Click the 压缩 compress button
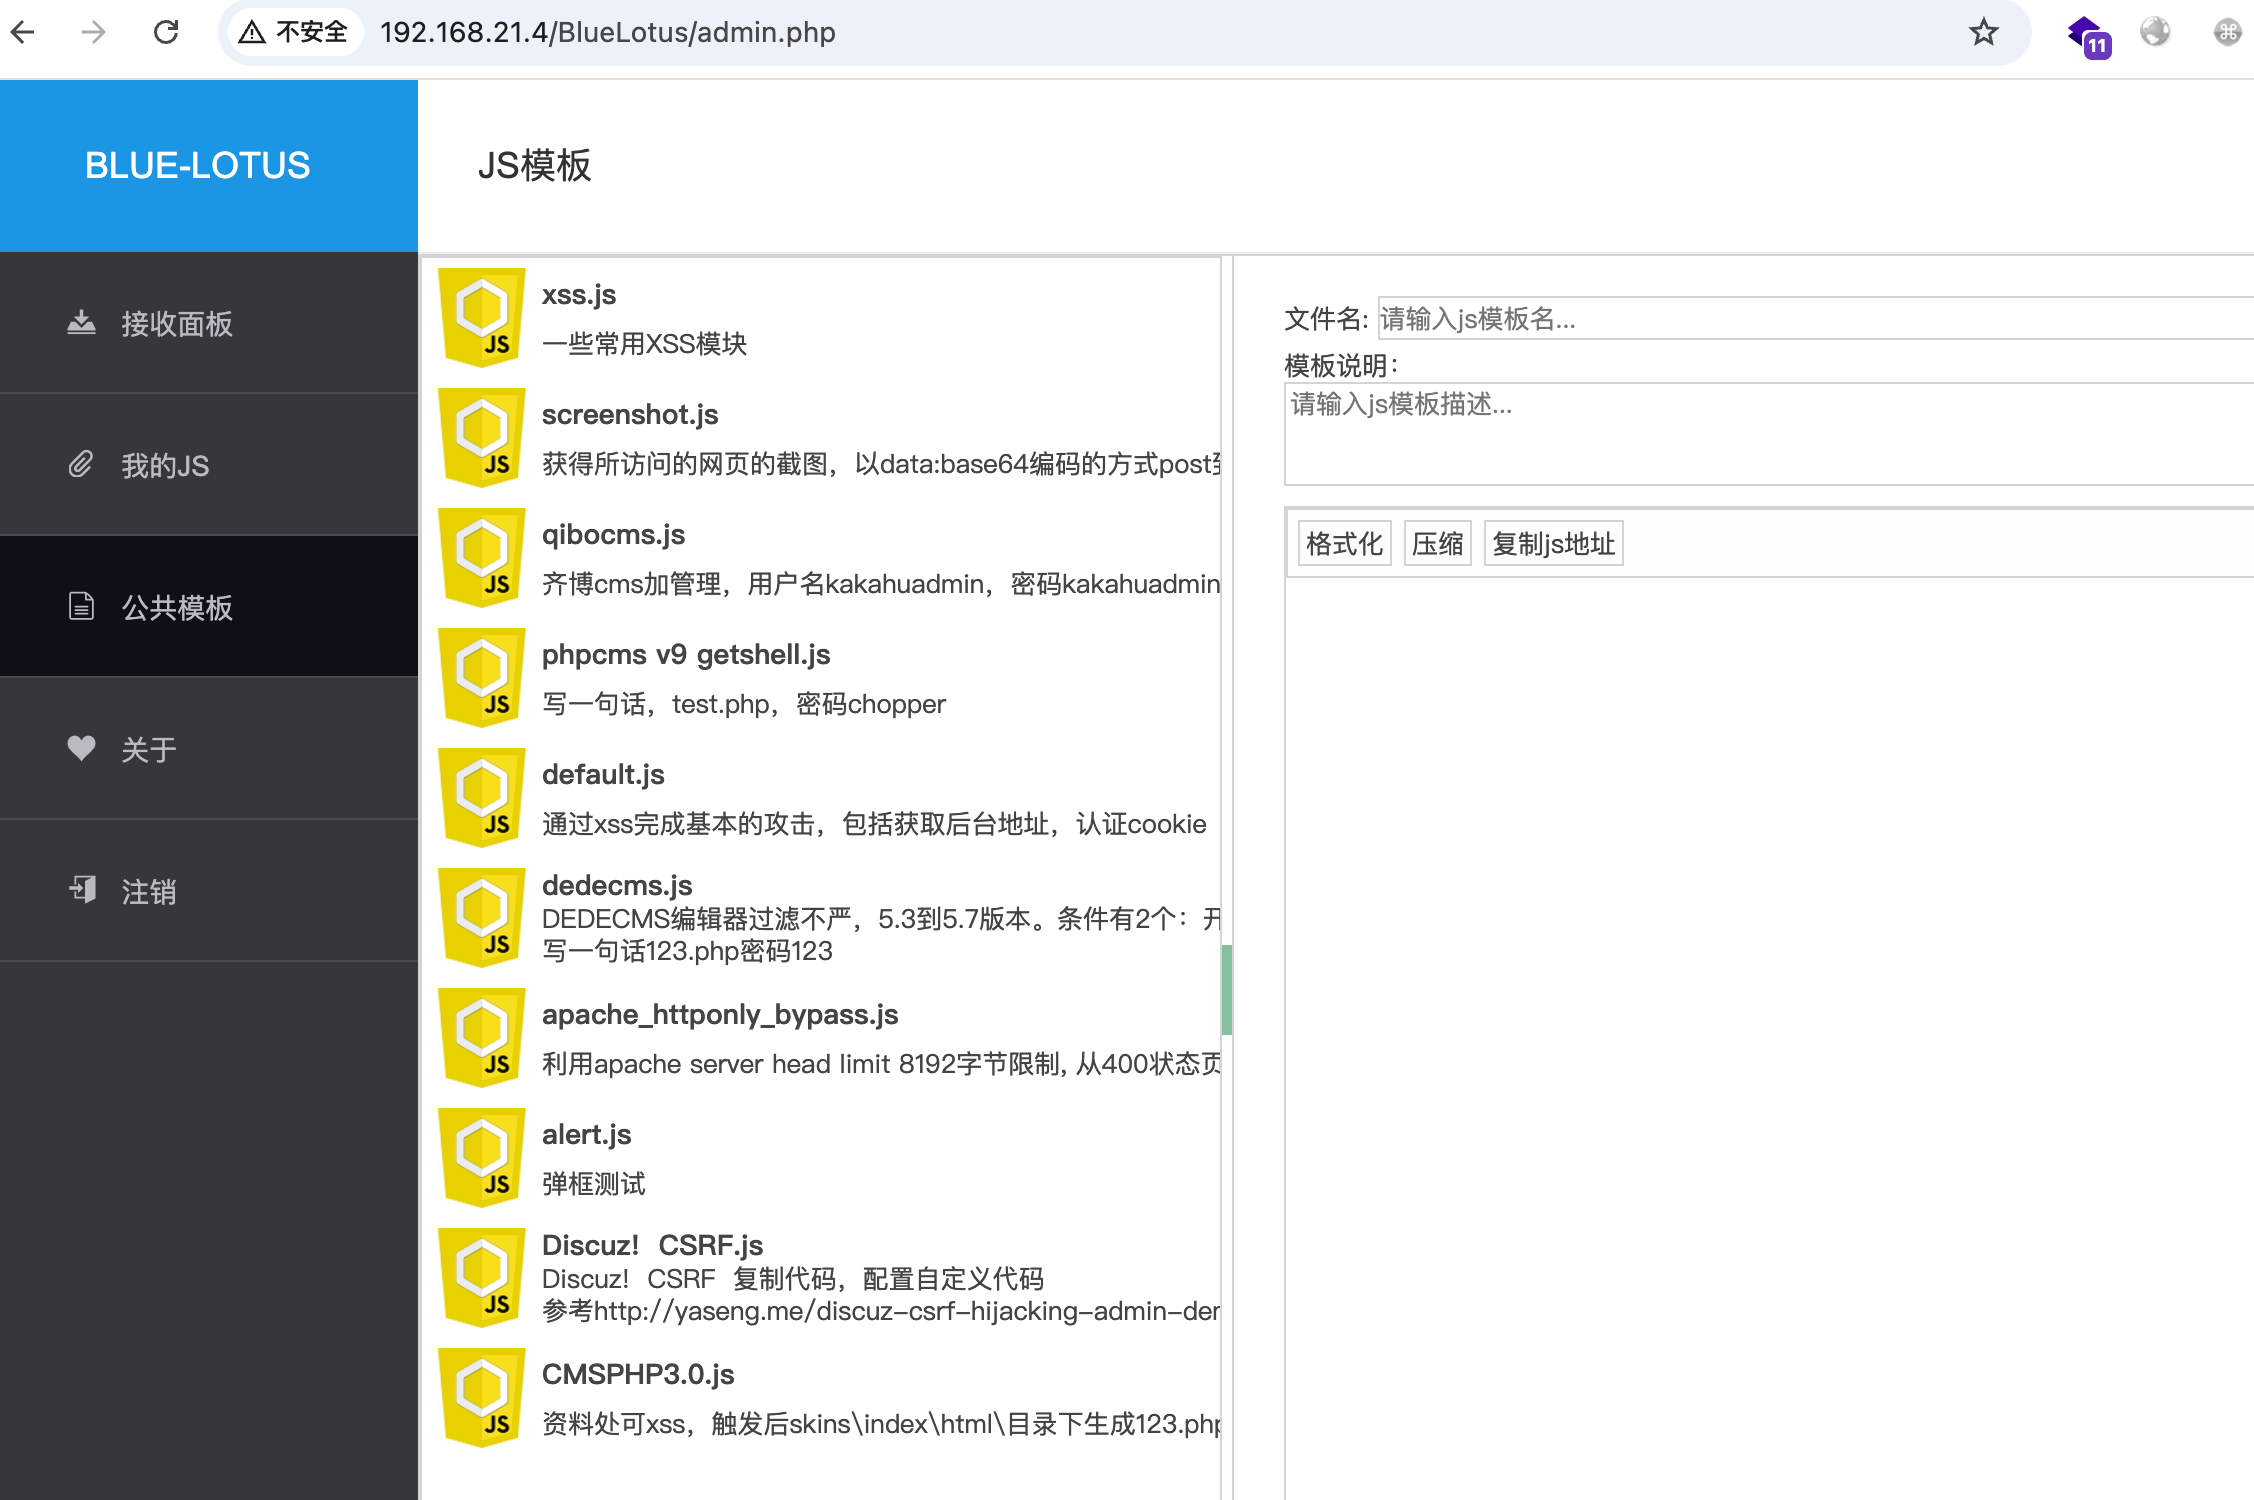2254x1500 pixels. 1437,544
